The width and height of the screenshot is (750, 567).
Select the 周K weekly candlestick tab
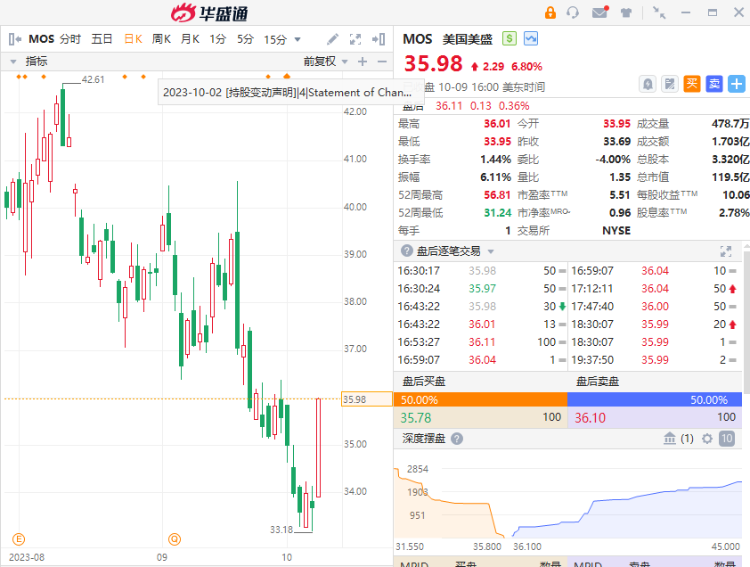pyautogui.click(x=161, y=39)
